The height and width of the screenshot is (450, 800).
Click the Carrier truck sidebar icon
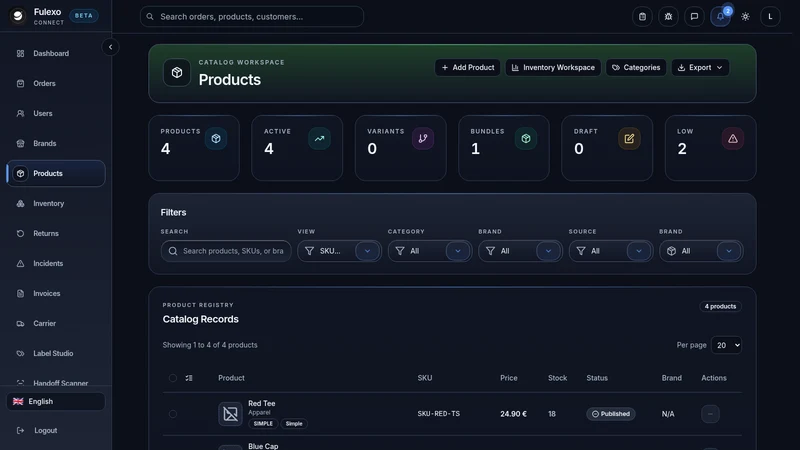click(x=20, y=323)
